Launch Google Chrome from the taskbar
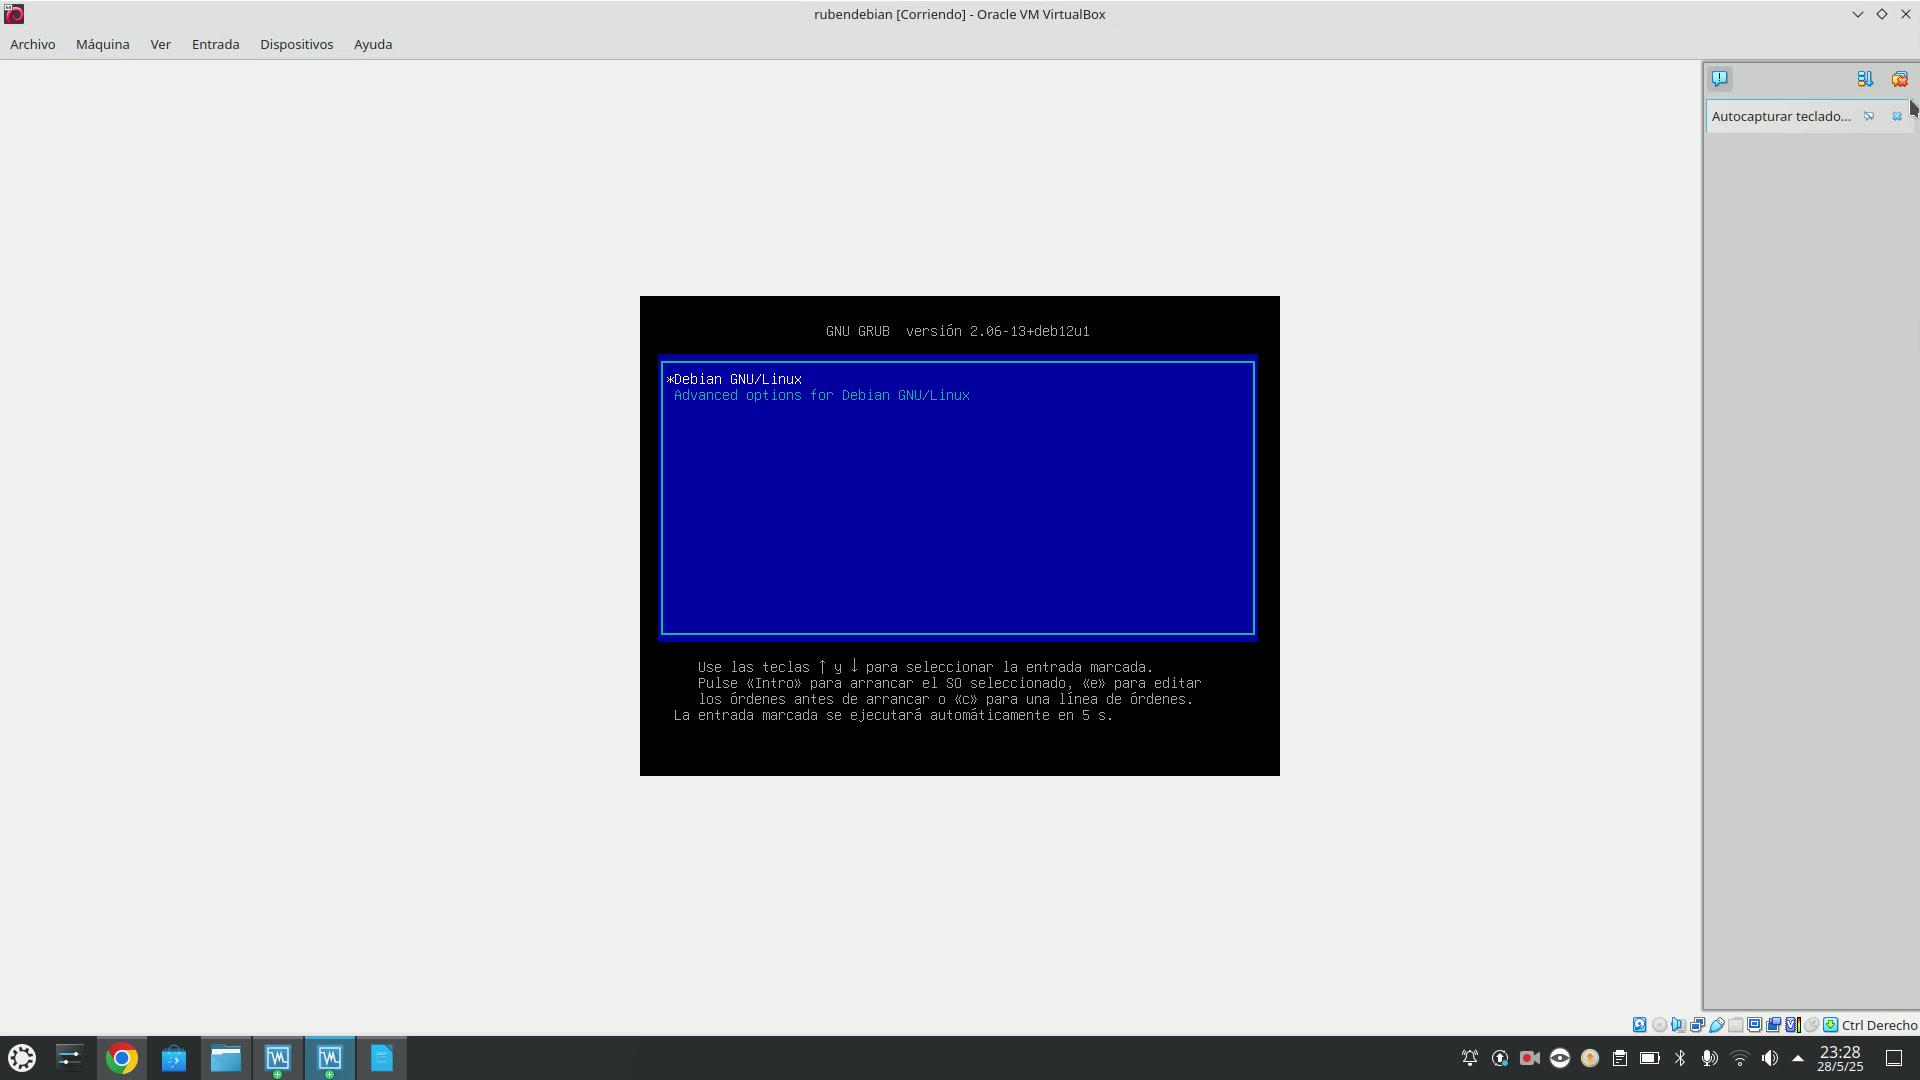This screenshot has width=1920, height=1080. (122, 1058)
